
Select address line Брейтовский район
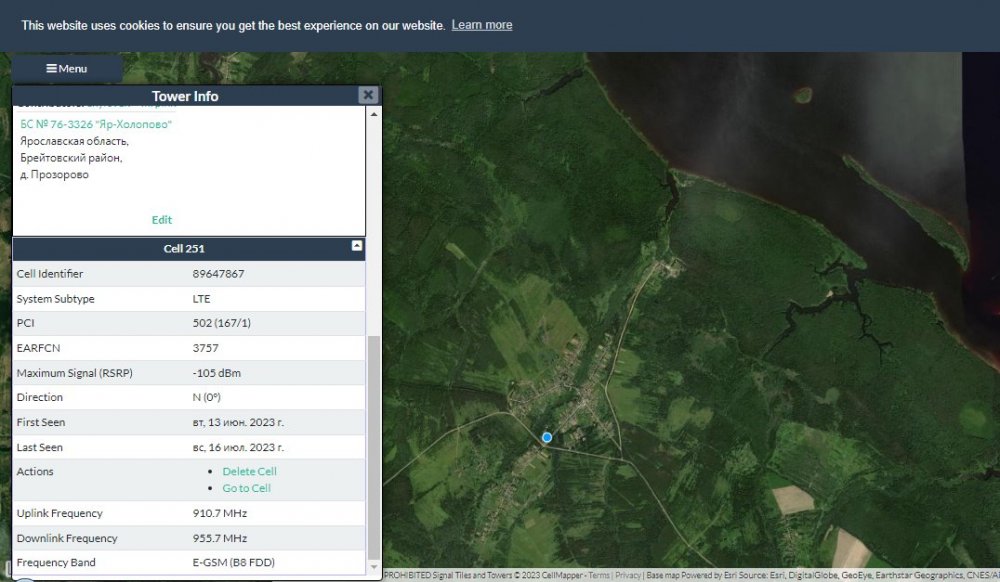[x=71, y=157]
